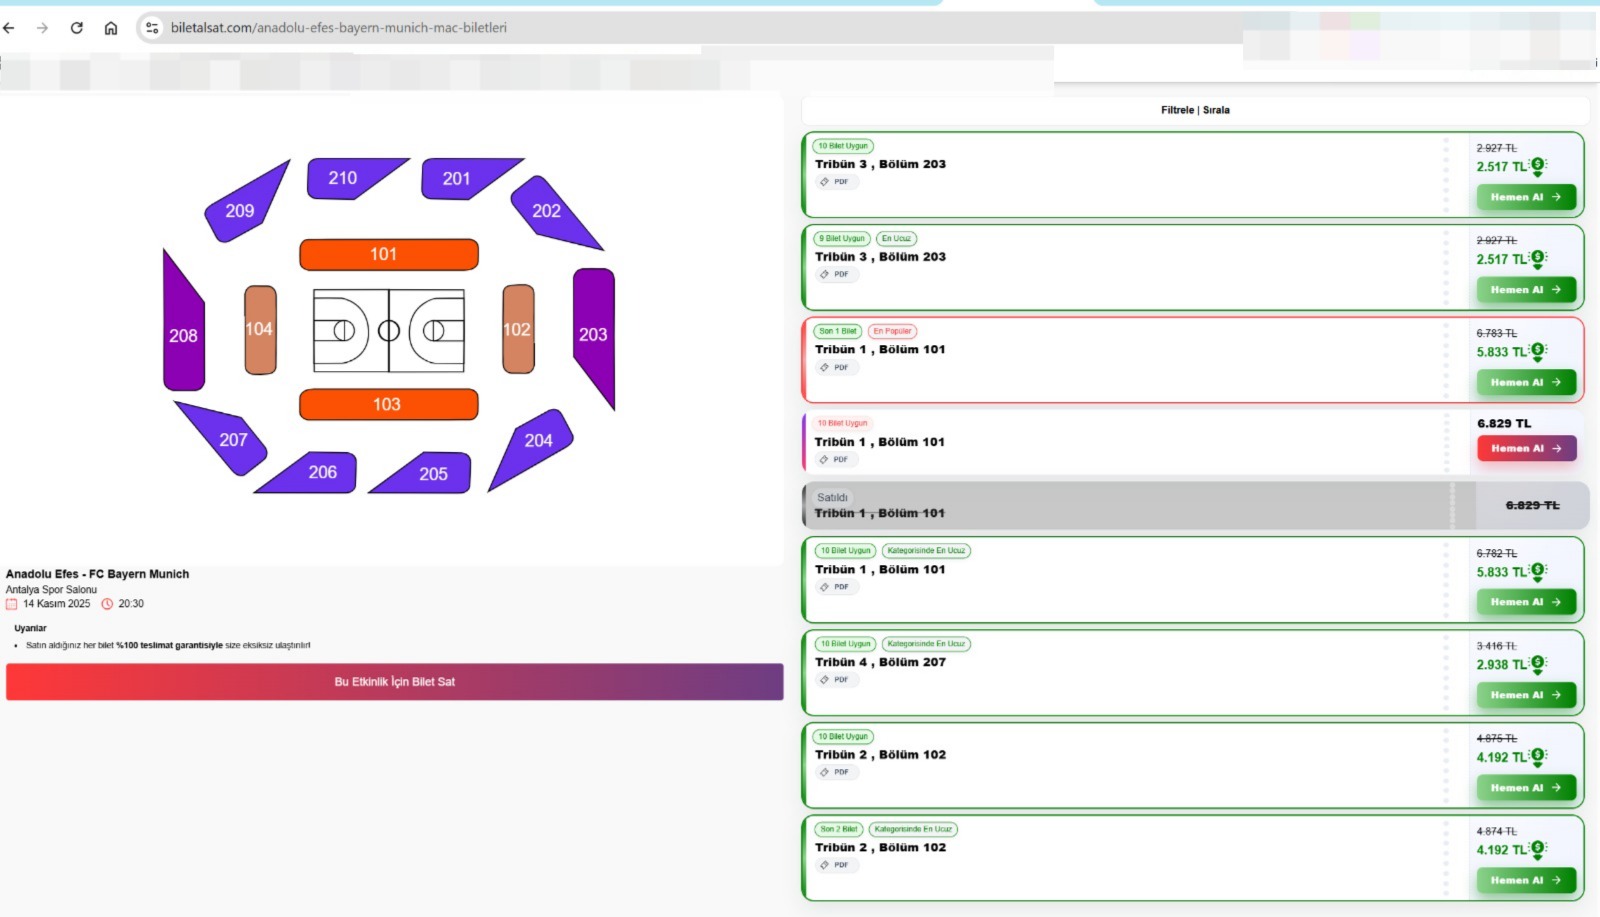Viewport: 1600px width, 917px height.
Task: Click PDF badge on 10 Bilet Bölüm 102 listing
Action: click(x=836, y=772)
